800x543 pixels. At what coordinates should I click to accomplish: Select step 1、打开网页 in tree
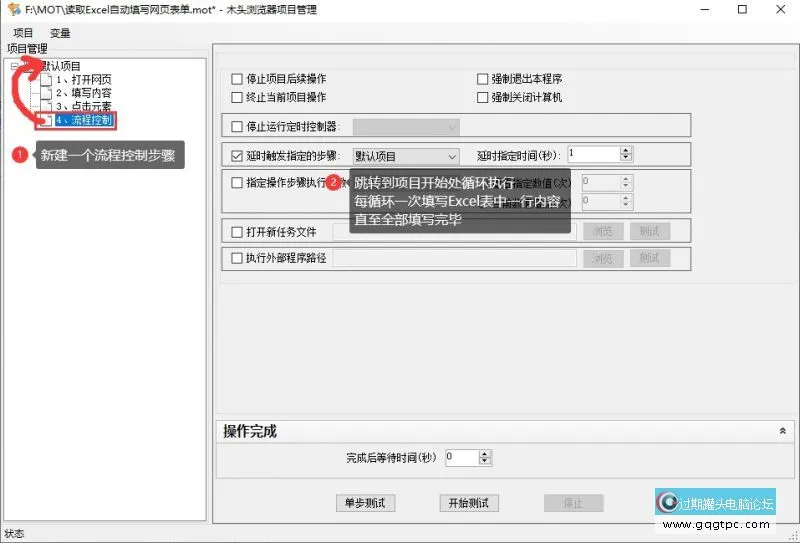84,80
